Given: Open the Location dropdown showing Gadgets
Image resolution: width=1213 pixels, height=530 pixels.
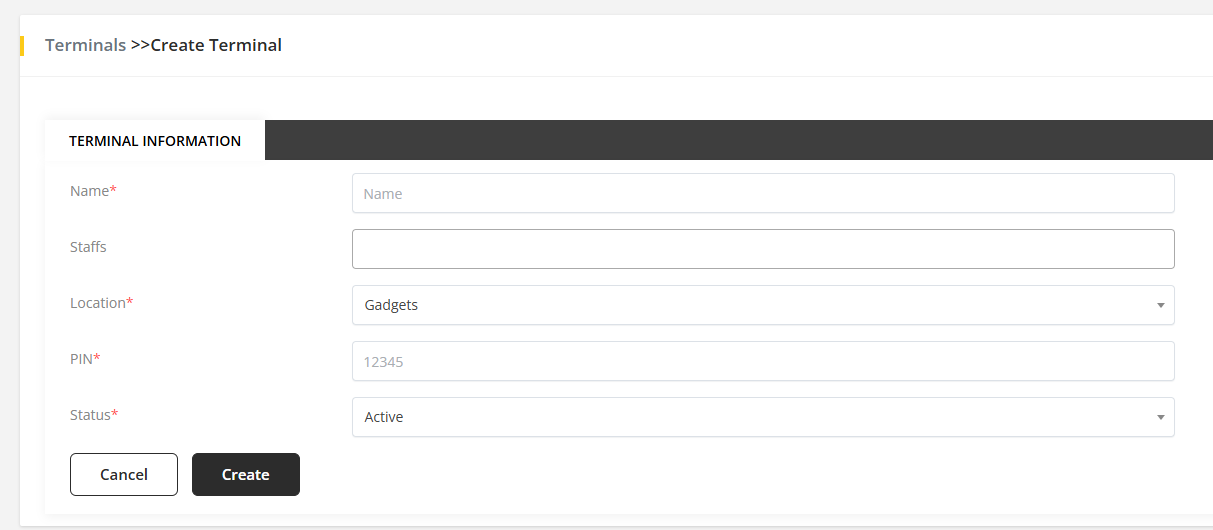Looking at the screenshot, I should click(x=750, y=305).
